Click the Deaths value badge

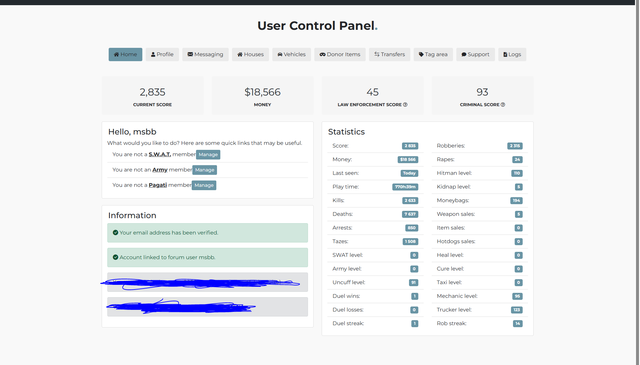(410, 214)
